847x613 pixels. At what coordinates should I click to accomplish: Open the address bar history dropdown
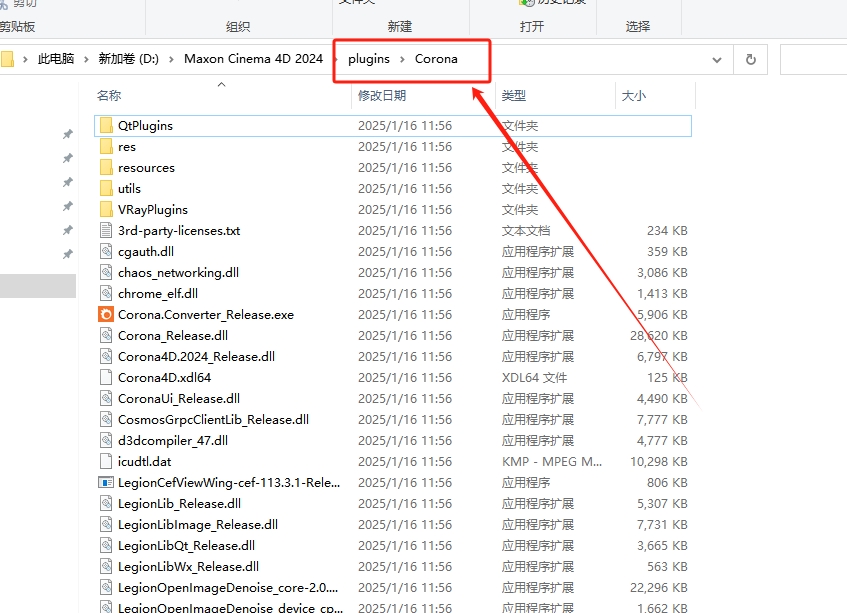coord(717,59)
